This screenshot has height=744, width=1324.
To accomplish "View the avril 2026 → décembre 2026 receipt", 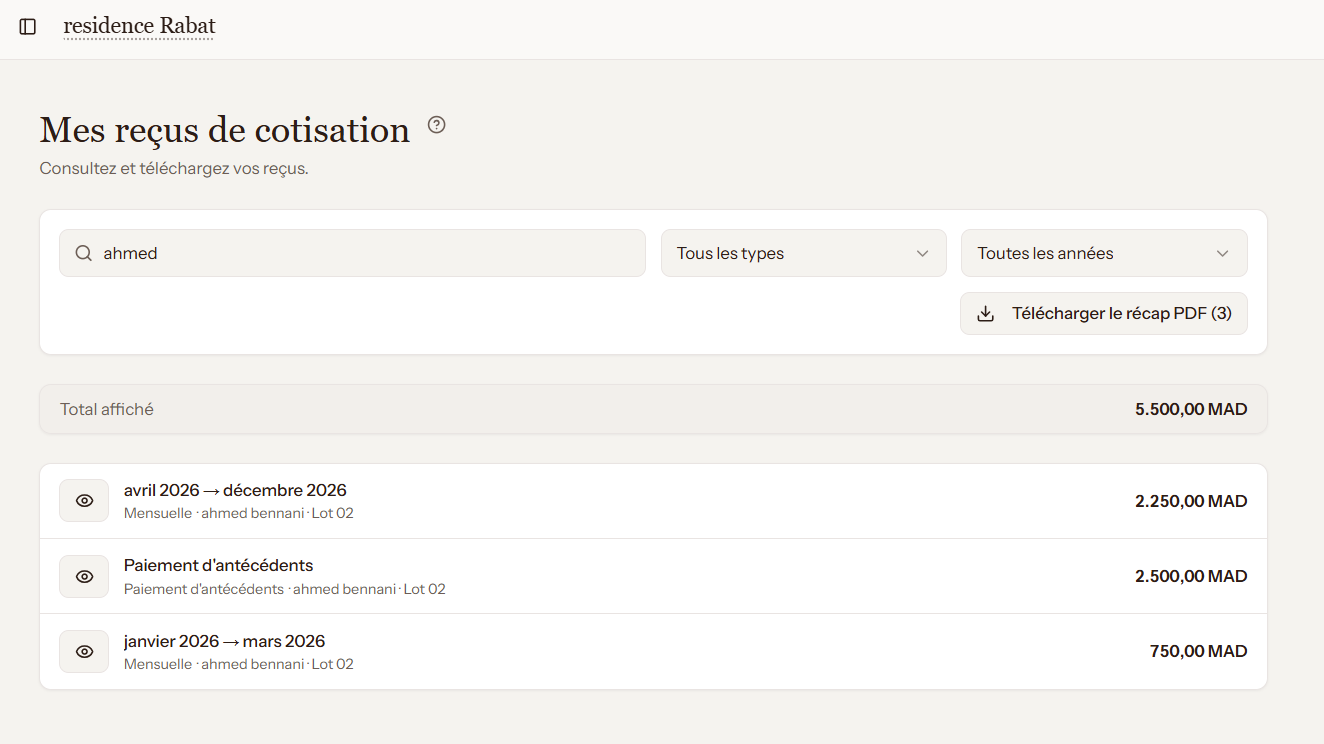I will tap(84, 501).
